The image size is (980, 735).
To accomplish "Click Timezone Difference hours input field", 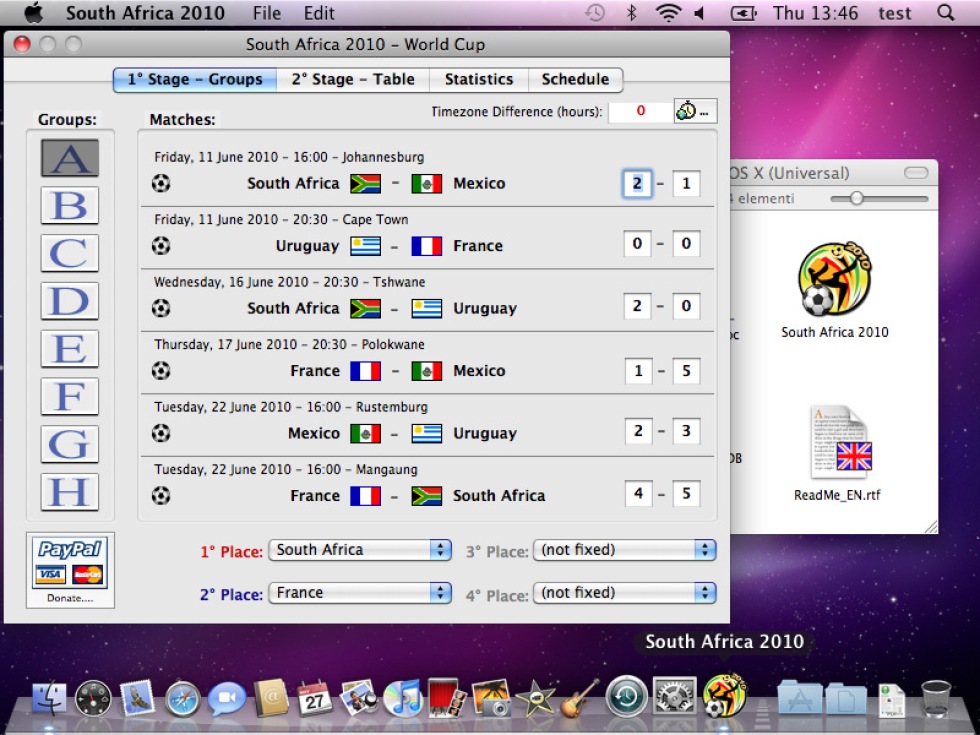I will click(640, 111).
